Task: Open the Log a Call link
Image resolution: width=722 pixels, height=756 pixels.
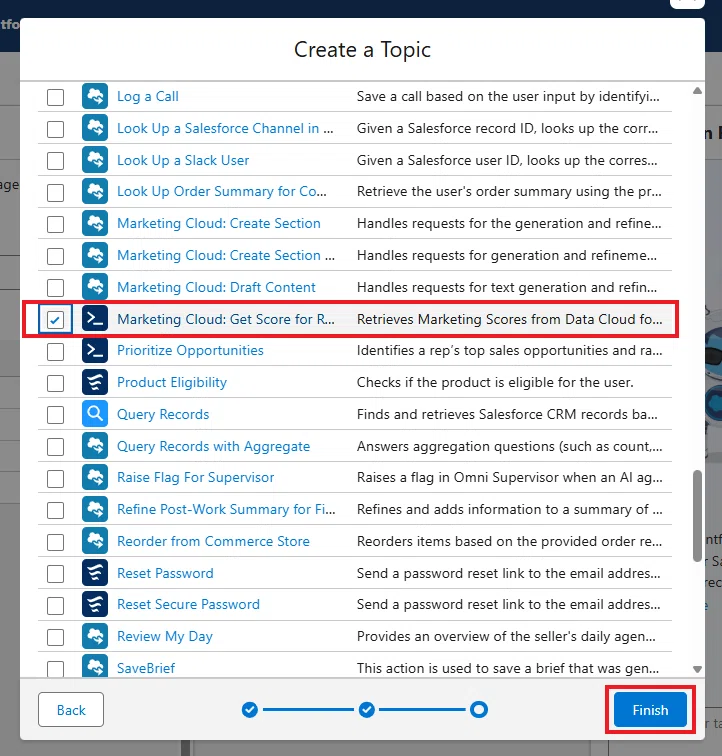Action: point(148,96)
